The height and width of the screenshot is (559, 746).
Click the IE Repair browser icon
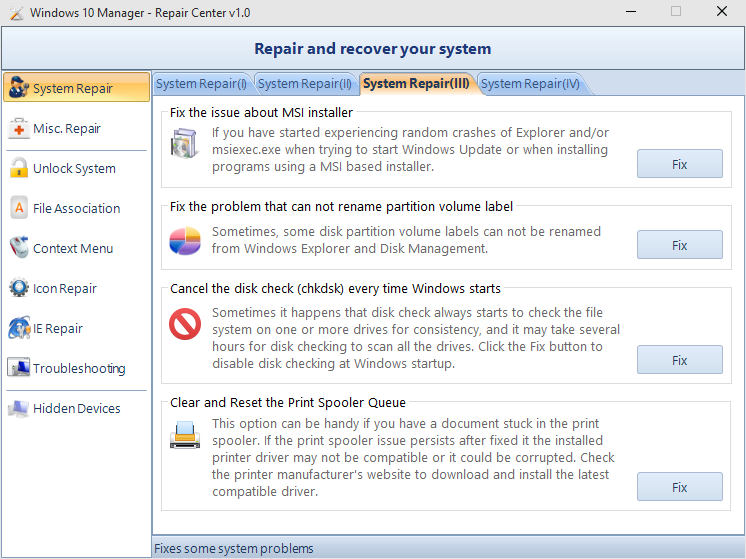[19, 328]
